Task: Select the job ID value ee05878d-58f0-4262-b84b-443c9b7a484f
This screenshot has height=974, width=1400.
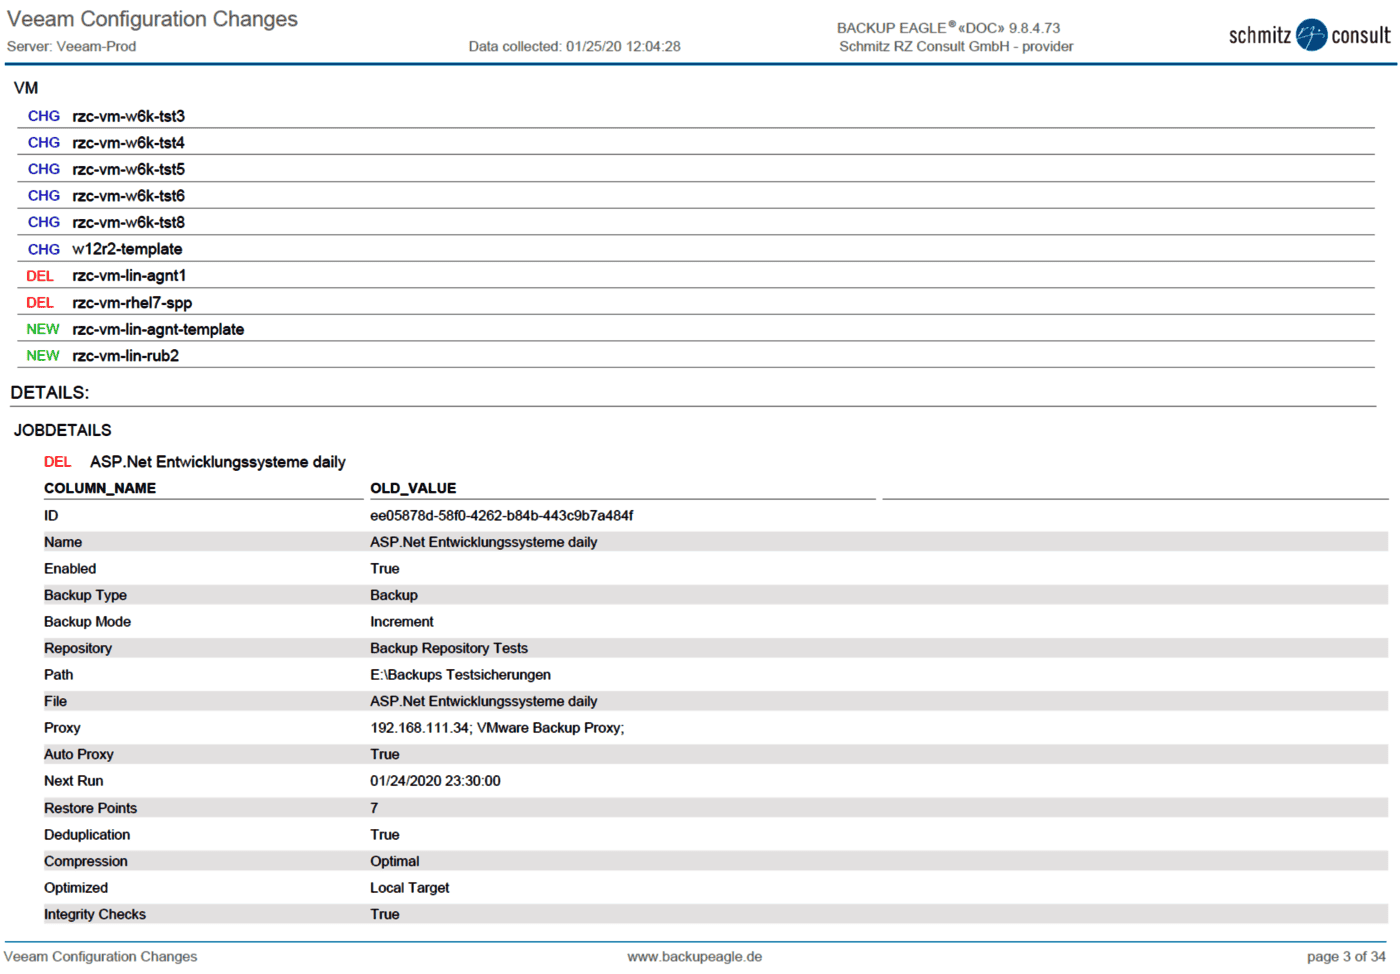Action: coord(501,516)
